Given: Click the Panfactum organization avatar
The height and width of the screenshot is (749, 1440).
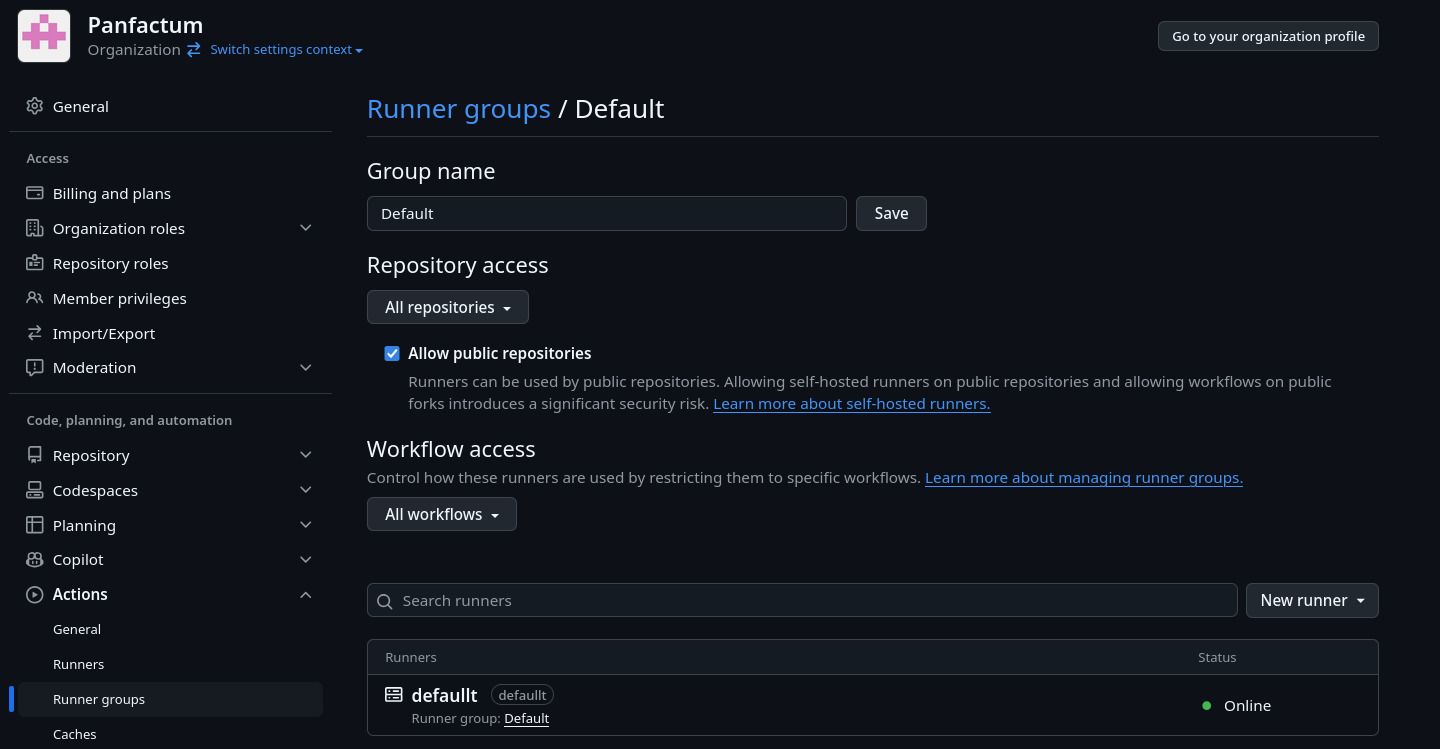Looking at the screenshot, I should pos(43,35).
